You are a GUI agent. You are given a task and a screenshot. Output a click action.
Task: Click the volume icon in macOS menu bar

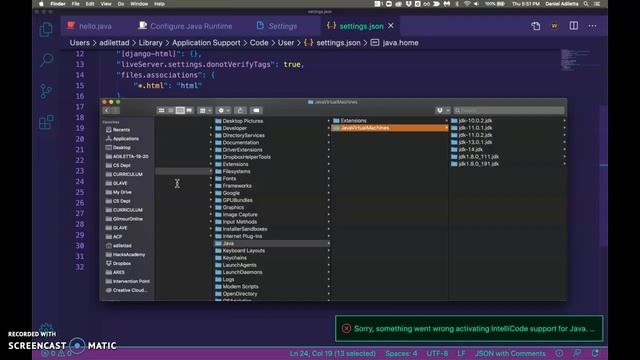pos(476,4)
